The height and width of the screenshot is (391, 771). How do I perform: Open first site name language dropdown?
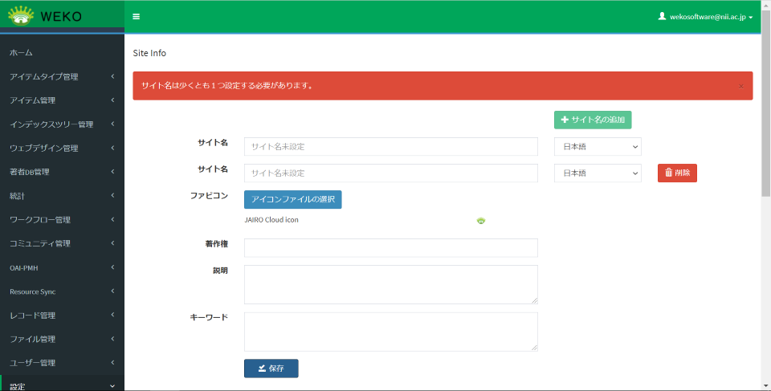pos(597,147)
